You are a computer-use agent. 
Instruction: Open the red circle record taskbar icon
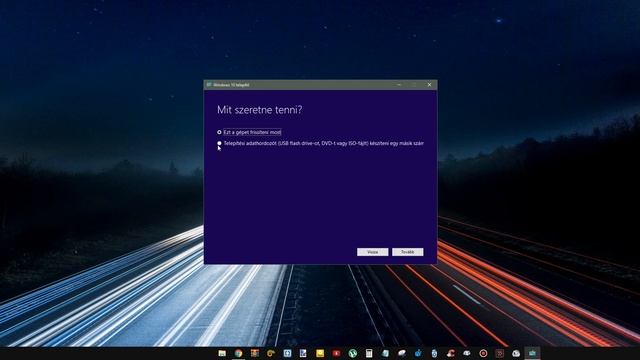point(483,353)
